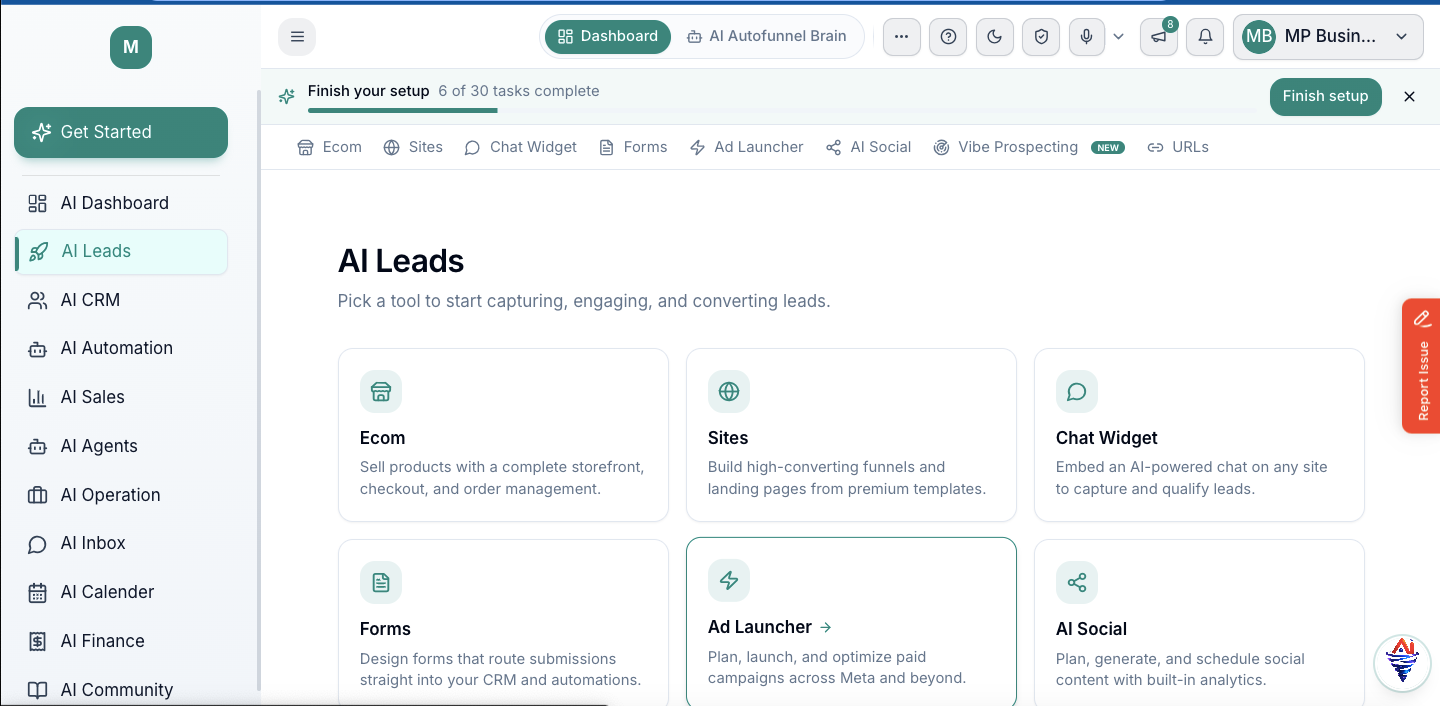This screenshot has height=706, width=1440.
Task: Open the Forms sub-navigation tab
Action: (633, 147)
